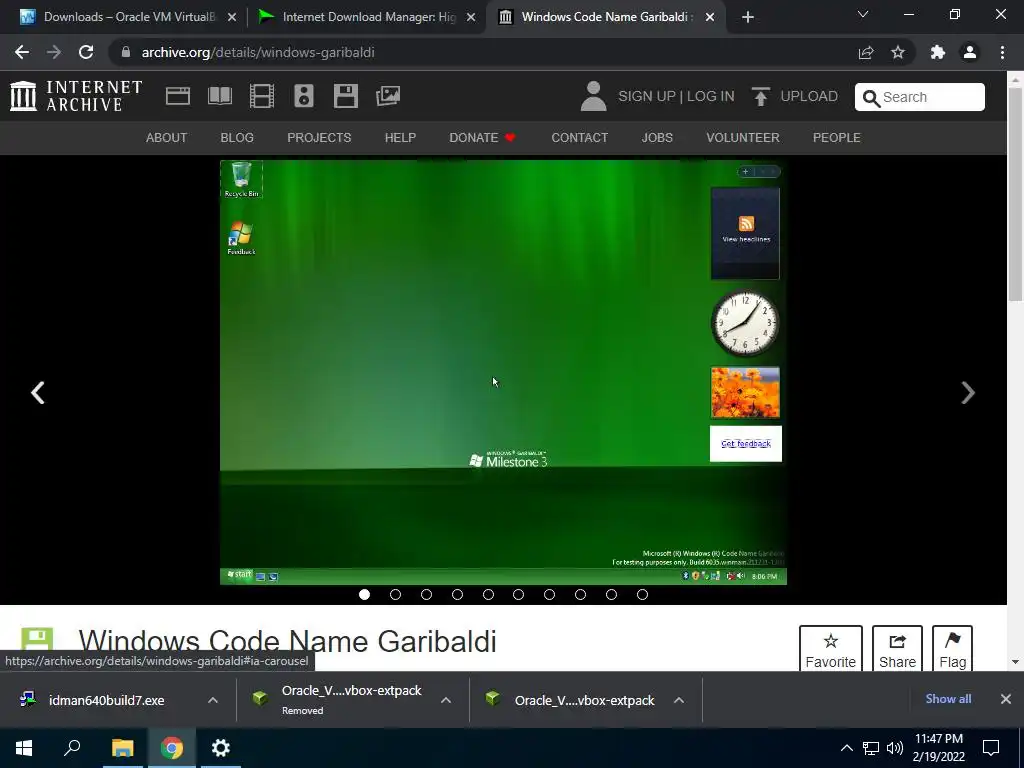Share this page via address bar icon
1024x768 pixels.
click(866, 52)
